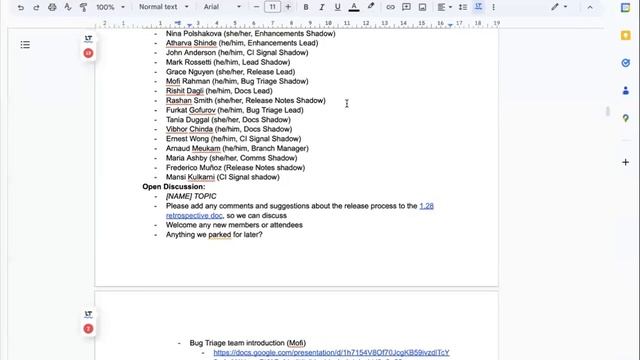Click the [NAME] TOPIC placeholder line
This screenshot has height=360, width=640.
tap(191, 196)
